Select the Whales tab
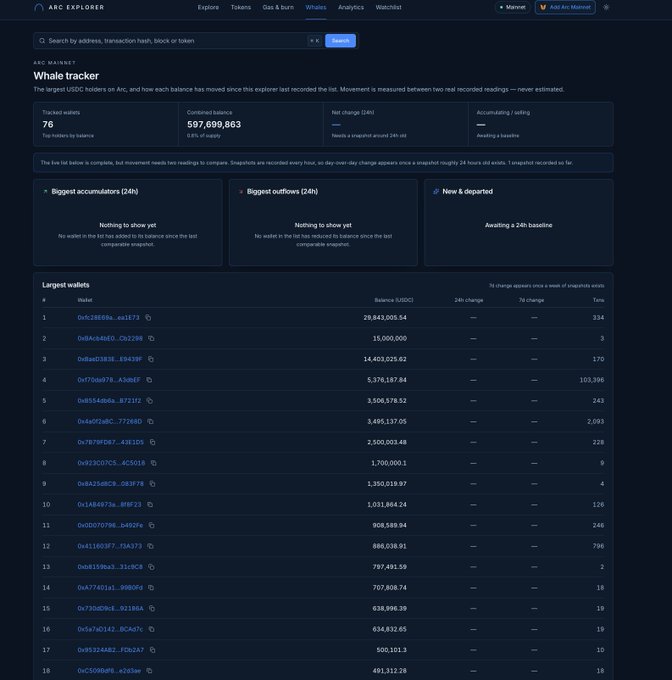 (316, 7)
